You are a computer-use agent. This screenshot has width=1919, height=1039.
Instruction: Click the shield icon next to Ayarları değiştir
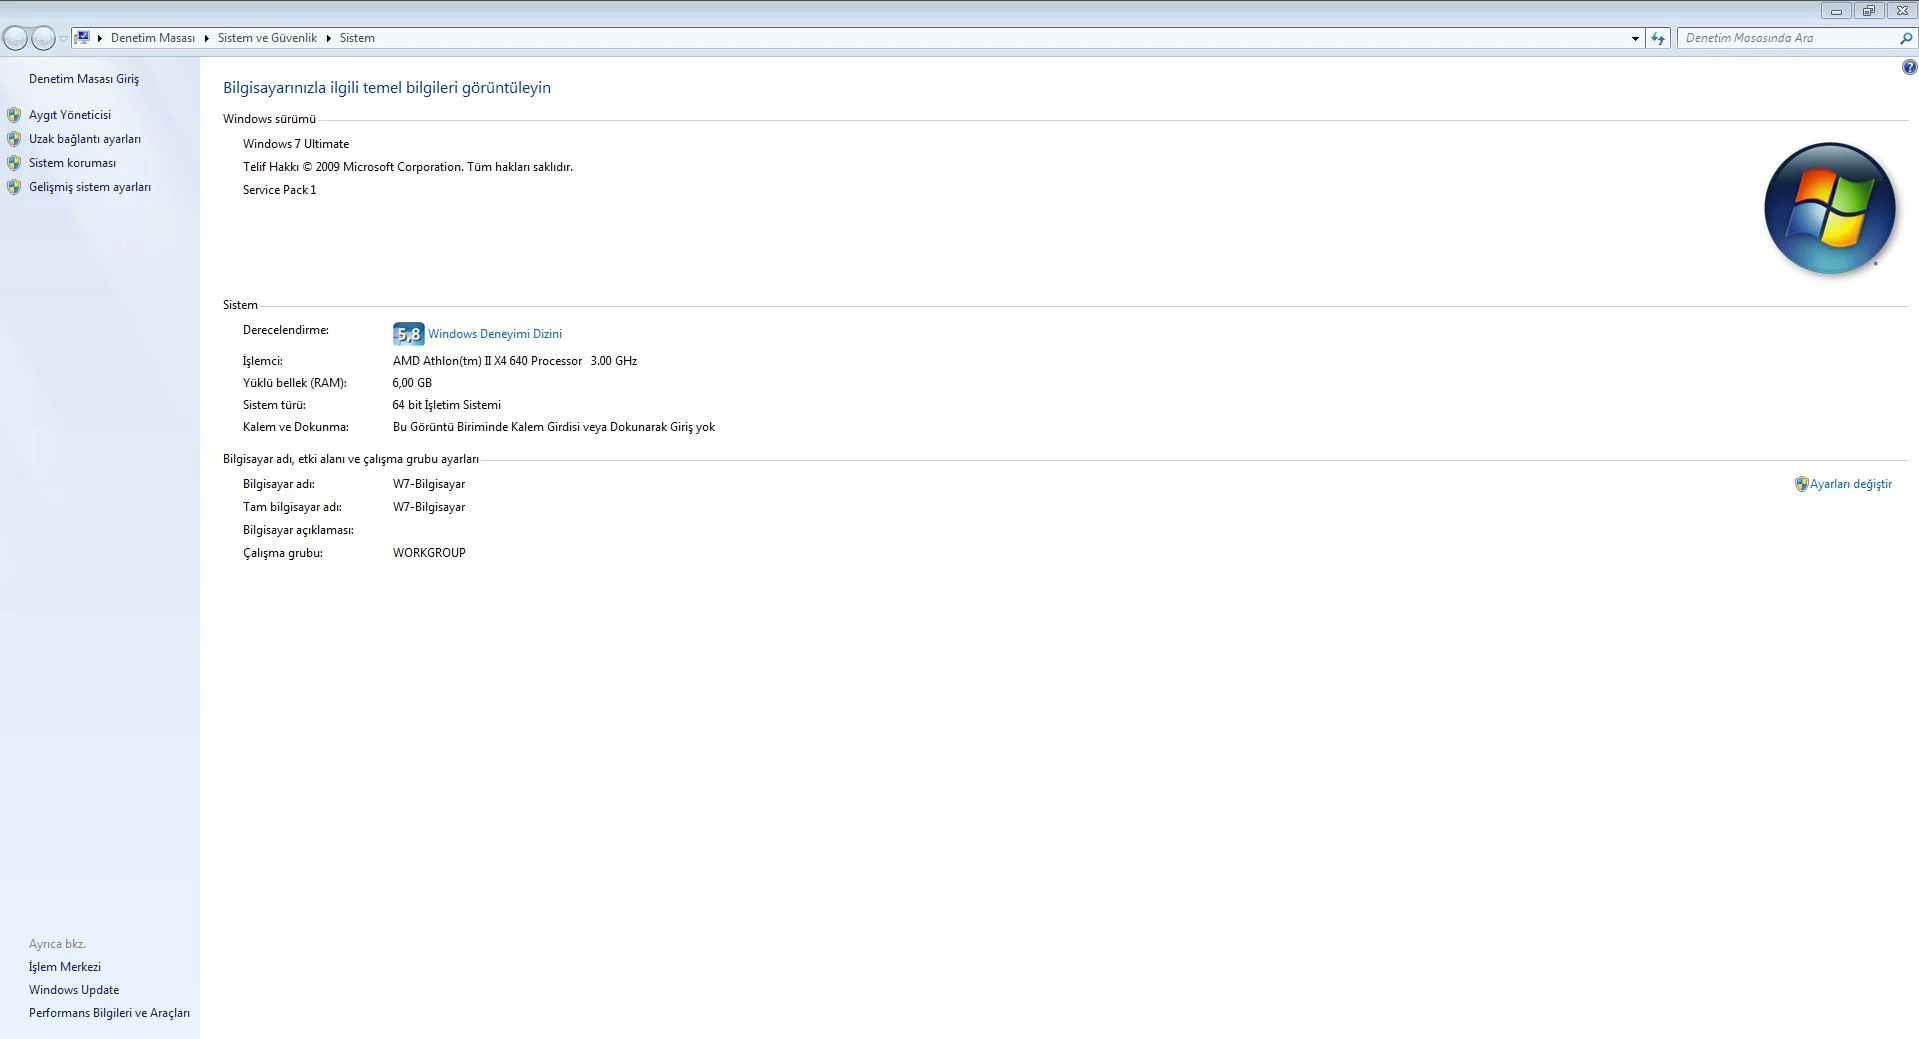tap(1800, 483)
